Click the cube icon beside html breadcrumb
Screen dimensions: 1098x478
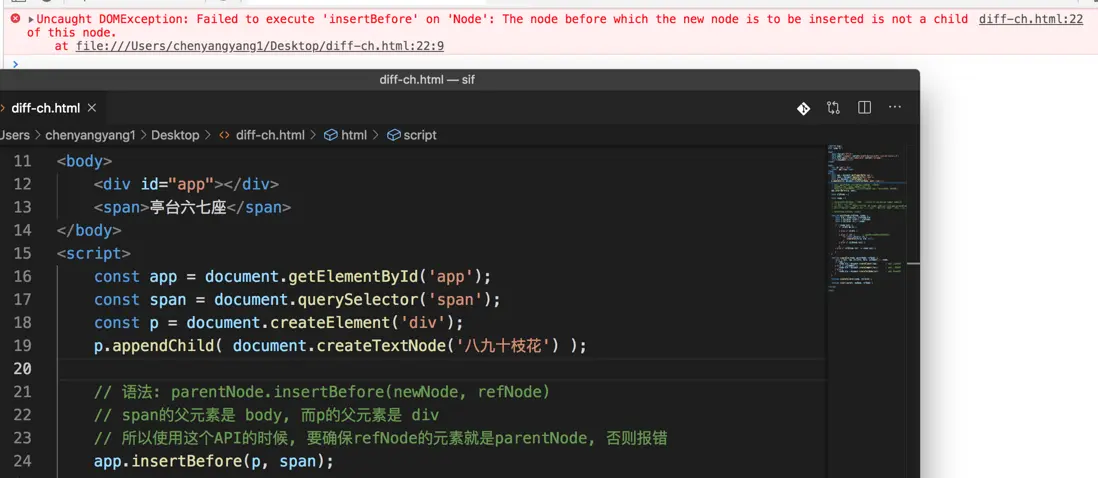click(x=331, y=135)
